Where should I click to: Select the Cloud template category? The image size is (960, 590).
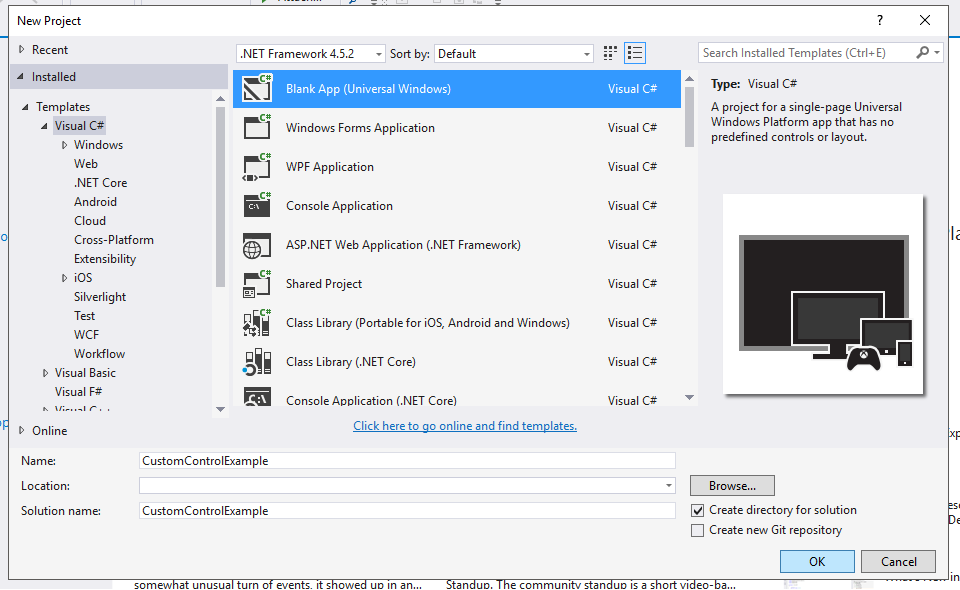click(90, 220)
